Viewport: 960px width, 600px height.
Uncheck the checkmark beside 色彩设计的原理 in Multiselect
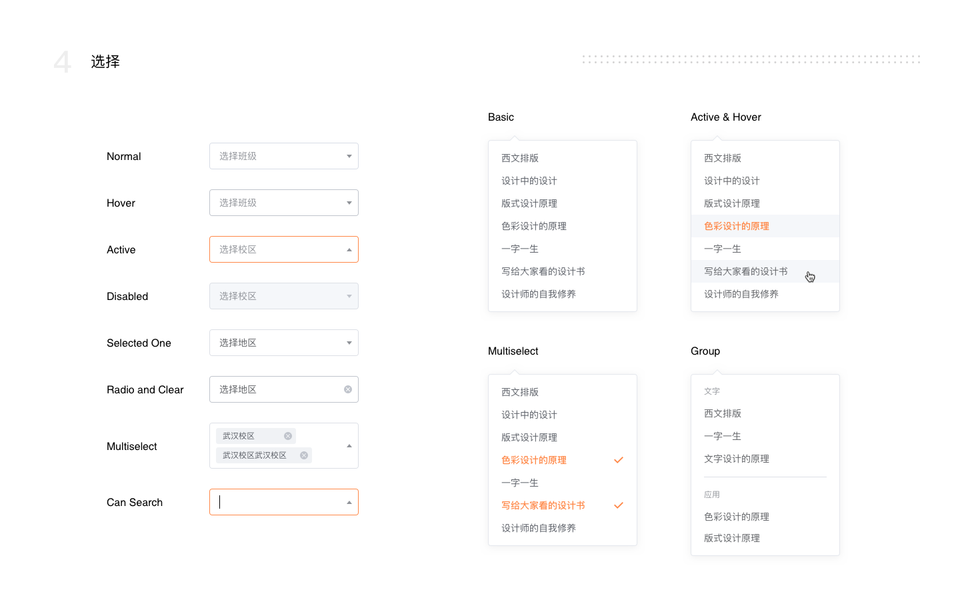click(x=618, y=460)
